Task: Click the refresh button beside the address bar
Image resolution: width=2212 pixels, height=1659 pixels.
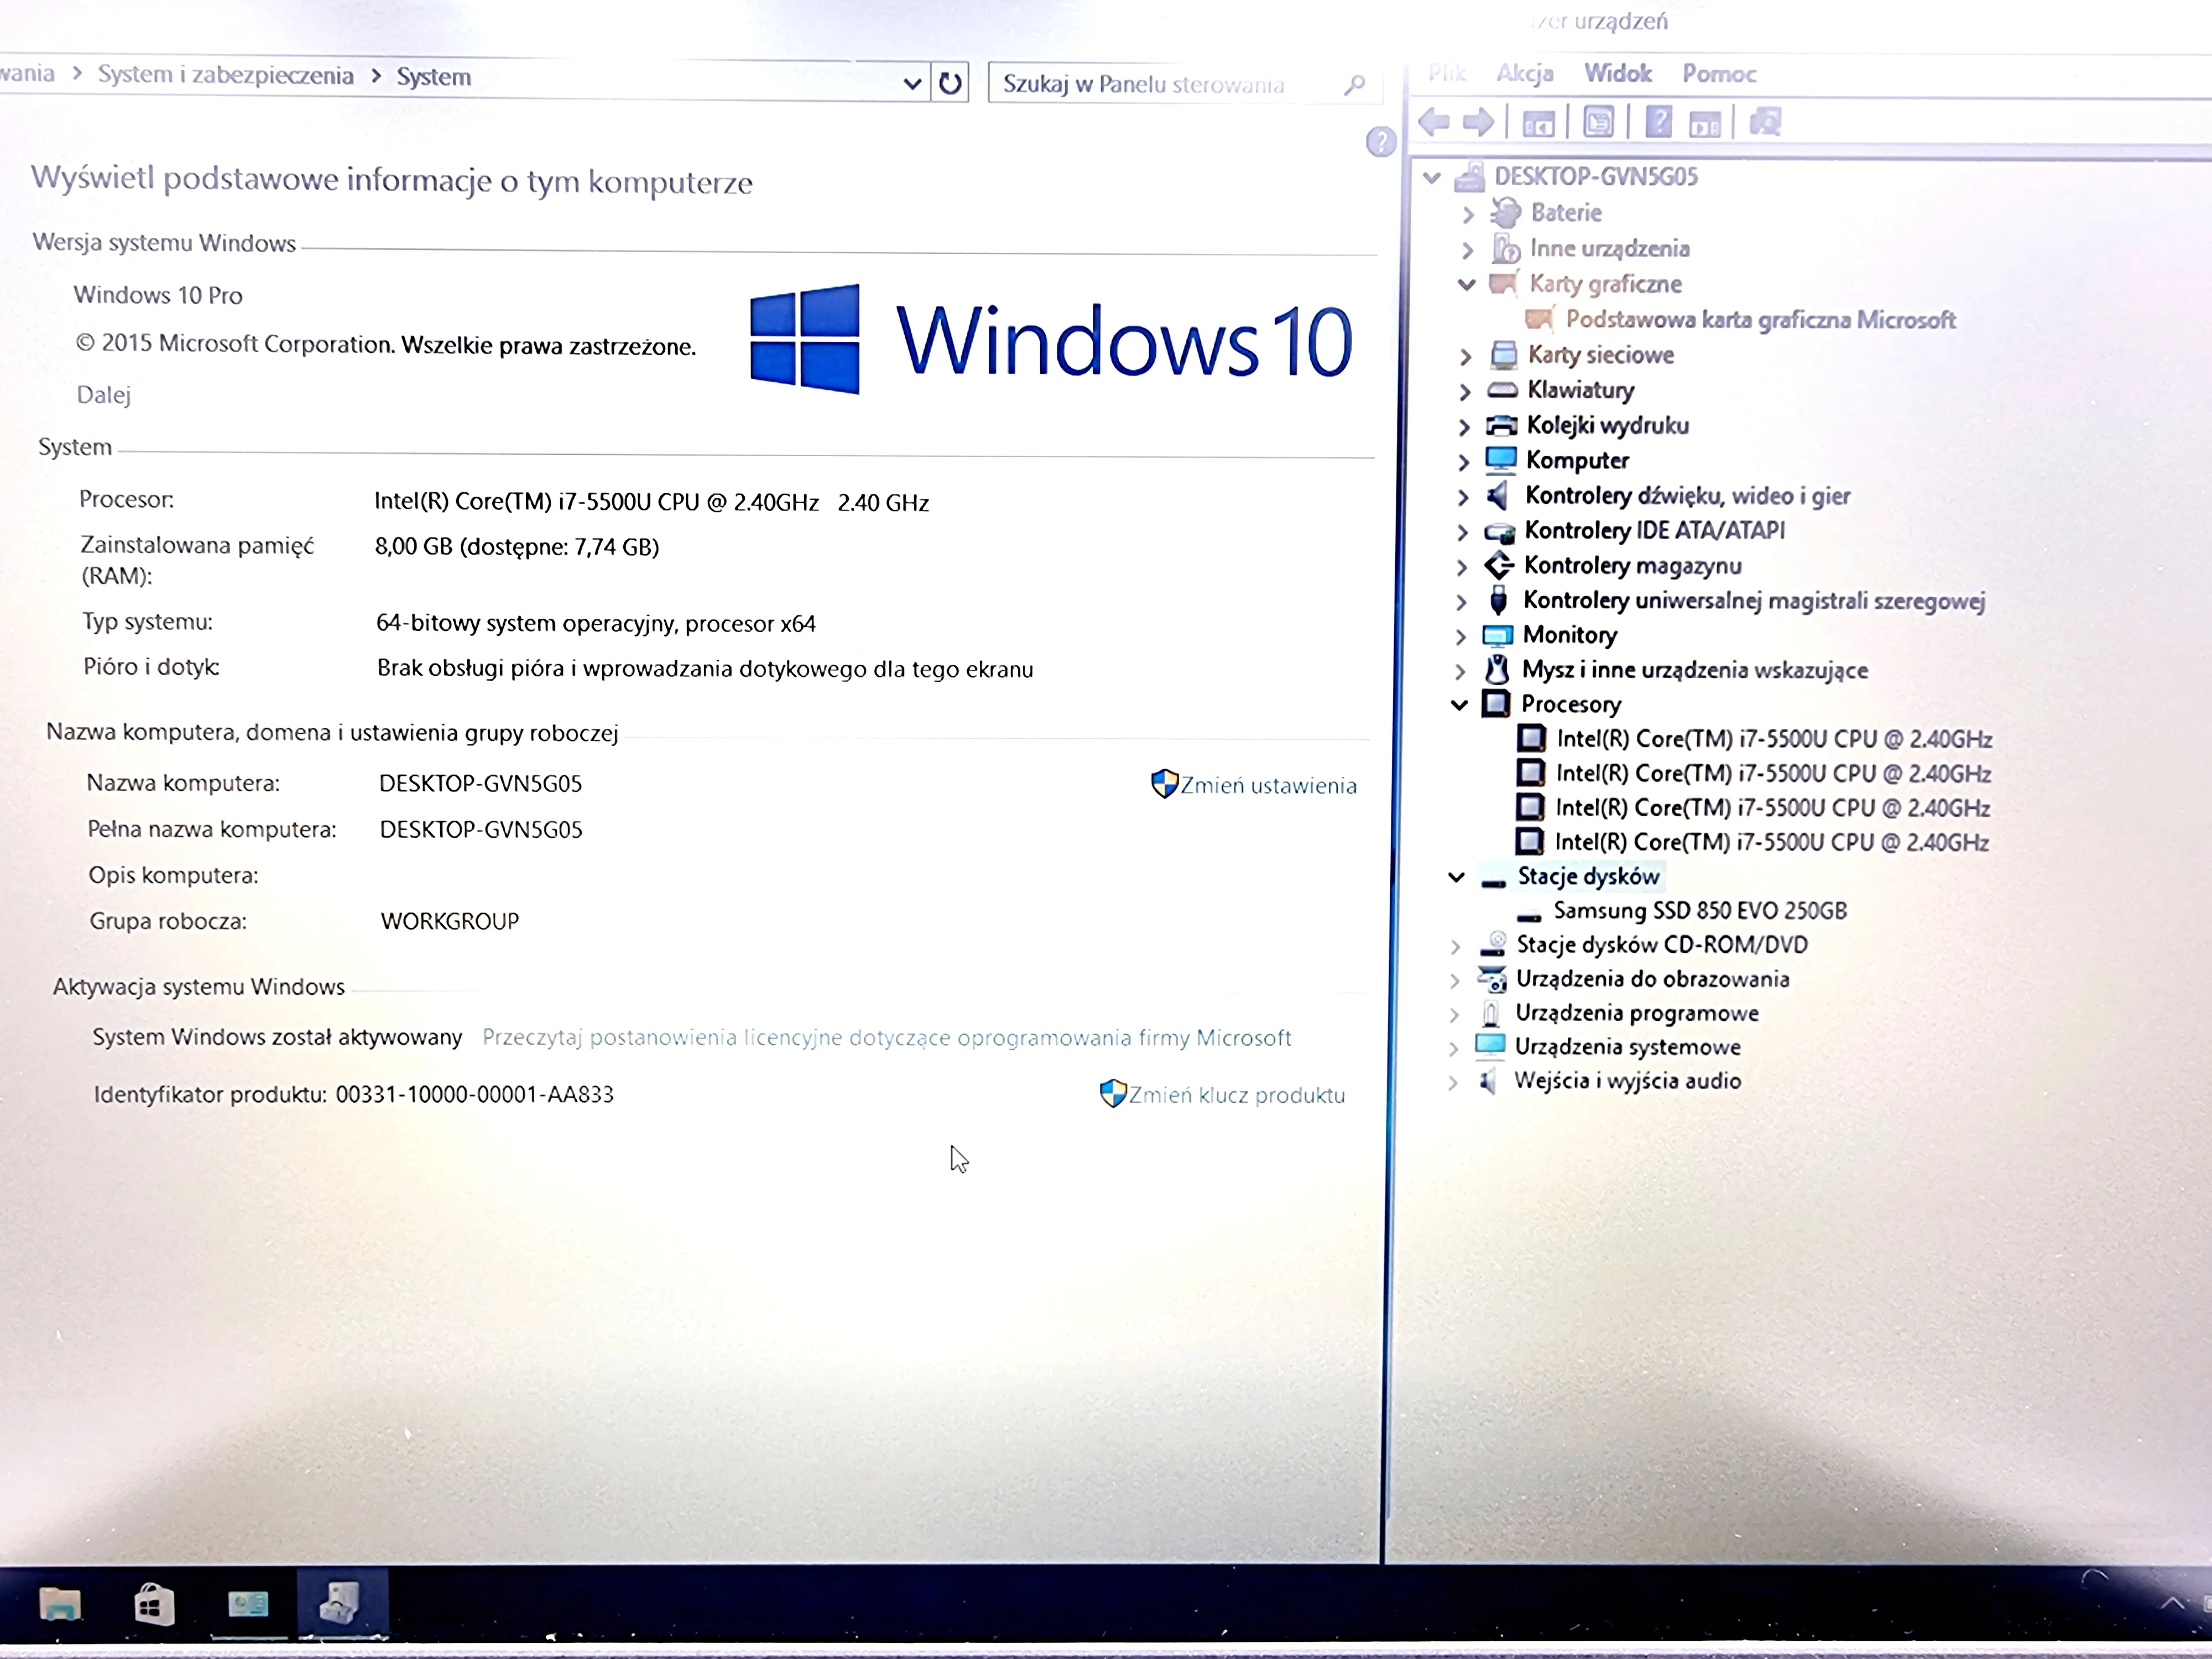Action: (950, 83)
